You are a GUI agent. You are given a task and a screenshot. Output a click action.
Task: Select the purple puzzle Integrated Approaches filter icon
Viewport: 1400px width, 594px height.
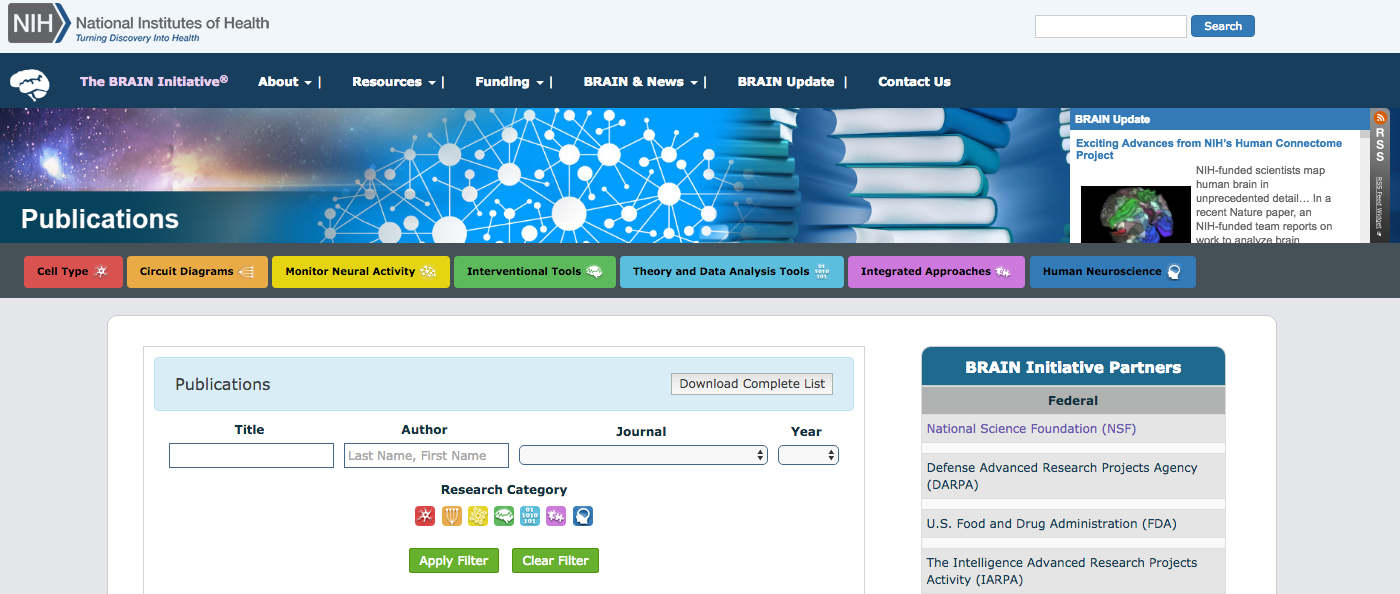pos(556,516)
